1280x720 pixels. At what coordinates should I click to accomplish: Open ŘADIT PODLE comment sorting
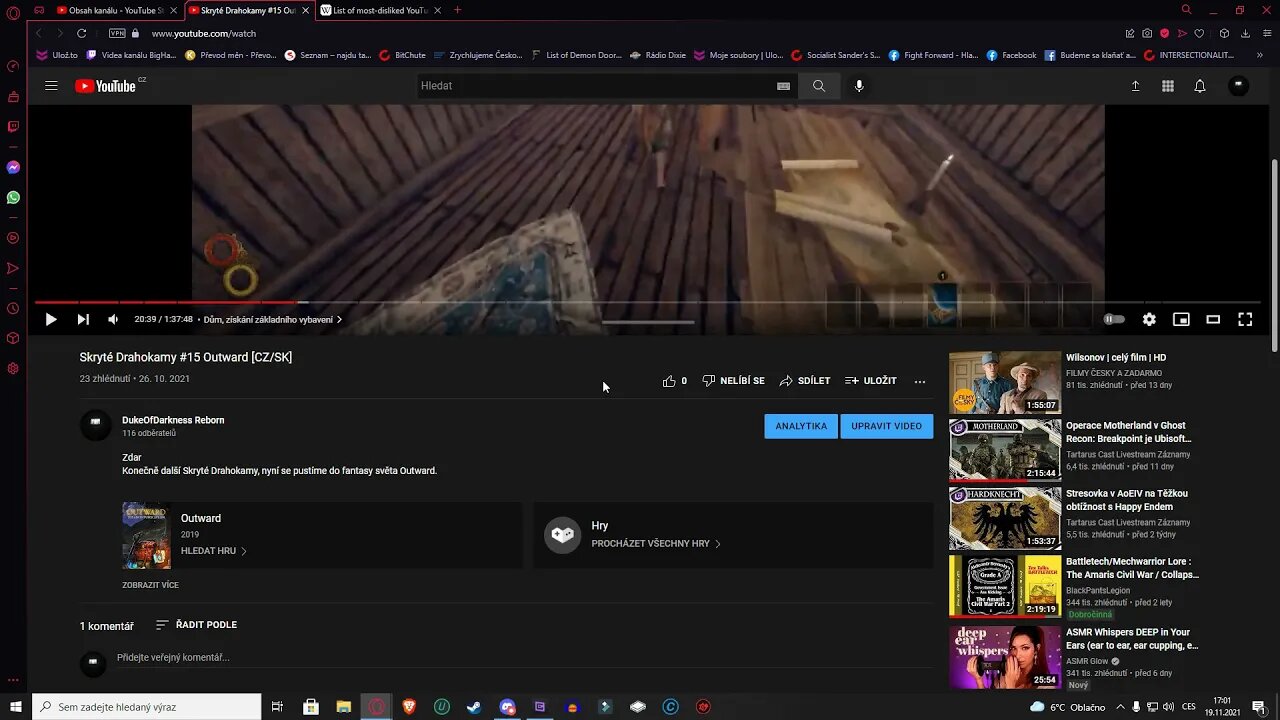(x=196, y=625)
